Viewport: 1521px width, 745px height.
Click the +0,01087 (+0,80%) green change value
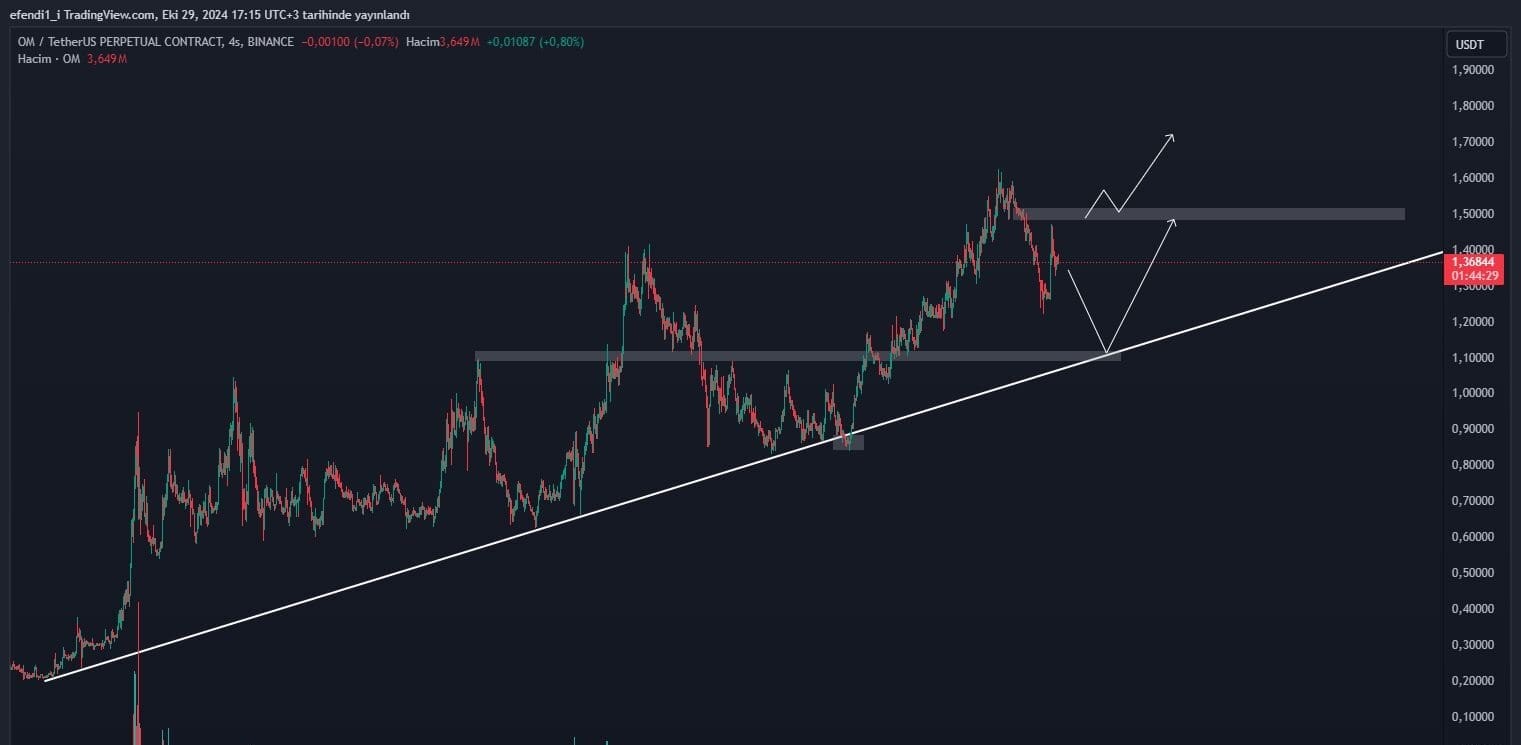(535, 42)
